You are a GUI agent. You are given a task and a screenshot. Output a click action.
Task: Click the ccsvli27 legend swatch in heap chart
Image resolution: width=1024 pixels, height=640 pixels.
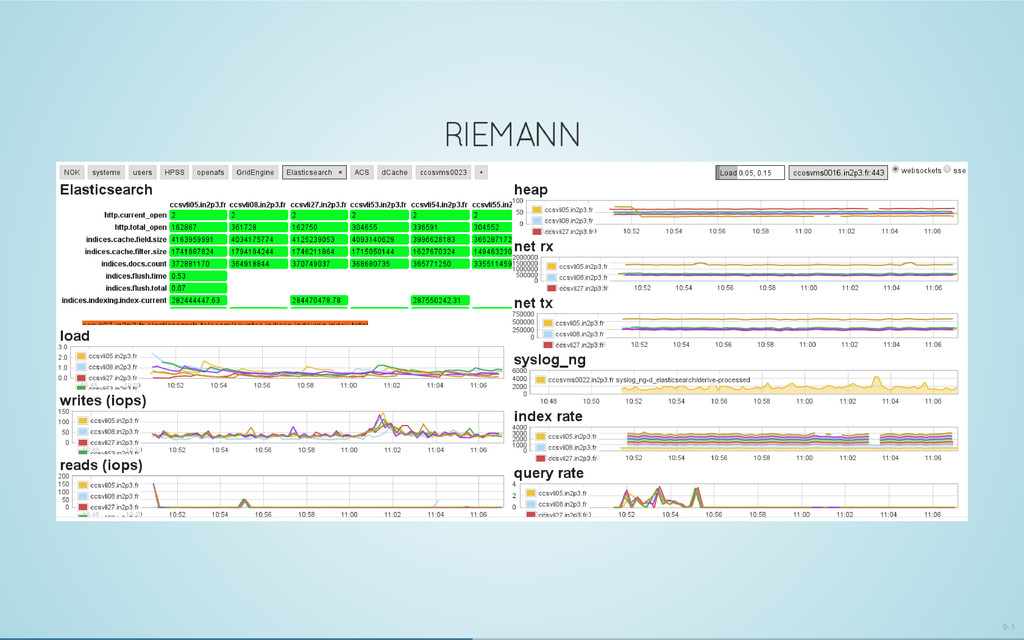point(537,231)
